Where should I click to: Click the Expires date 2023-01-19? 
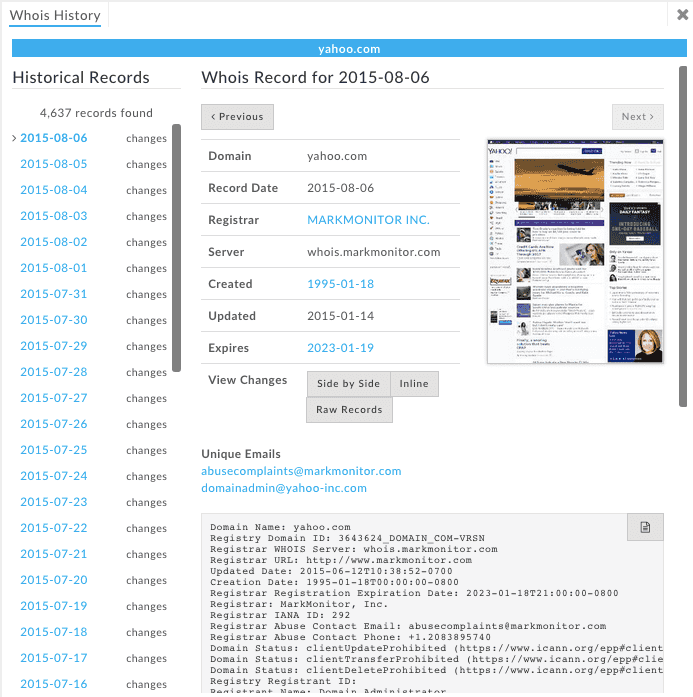pyautogui.click(x=340, y=348)
